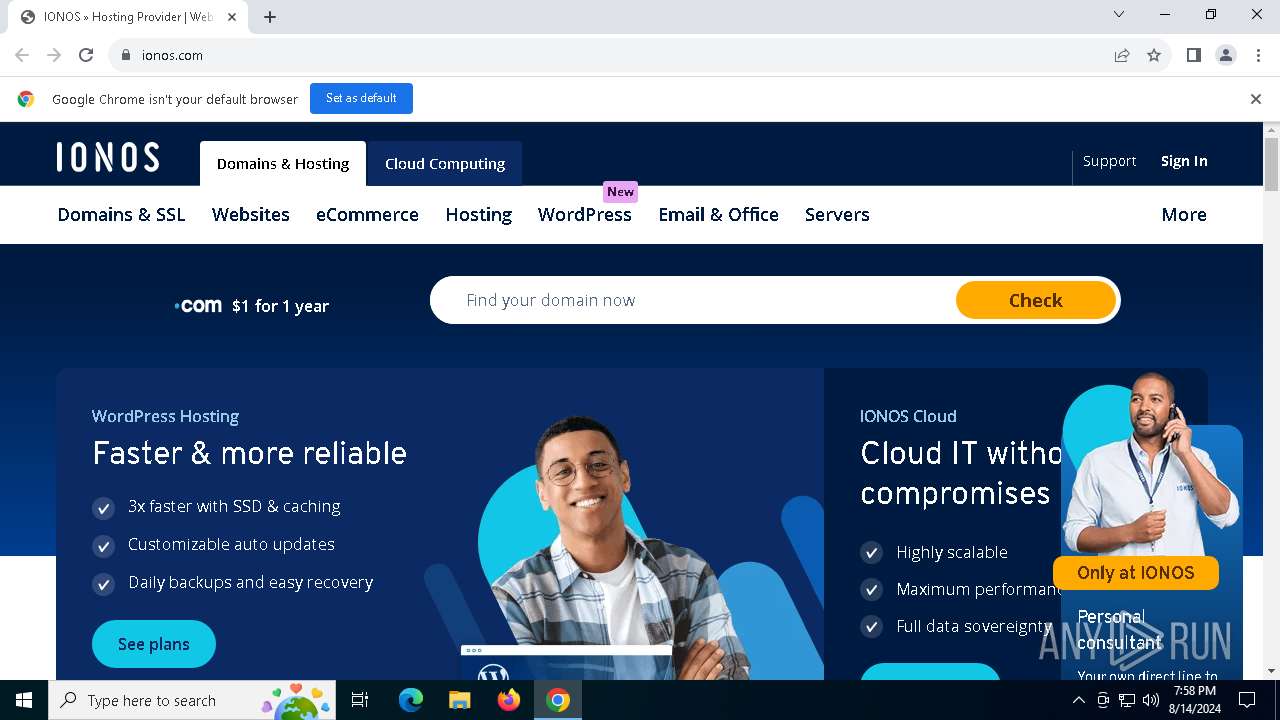Launch Microsoft Edge from taskbar
Screen dimensions: 1280x720
tap(411, 700)
